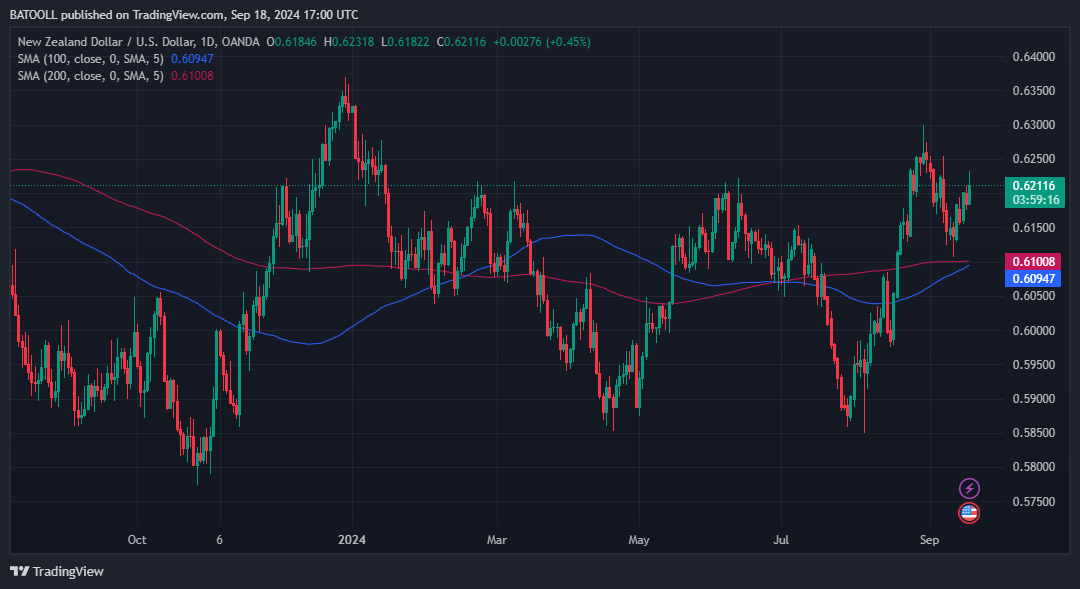
Task: Click the 0.60500 price axis level
Action: point(1034,296)
